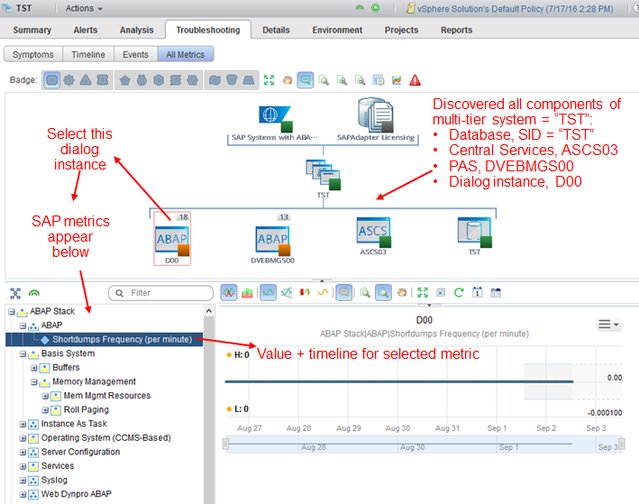Collapse the Basis System tree node

[23, 354]
